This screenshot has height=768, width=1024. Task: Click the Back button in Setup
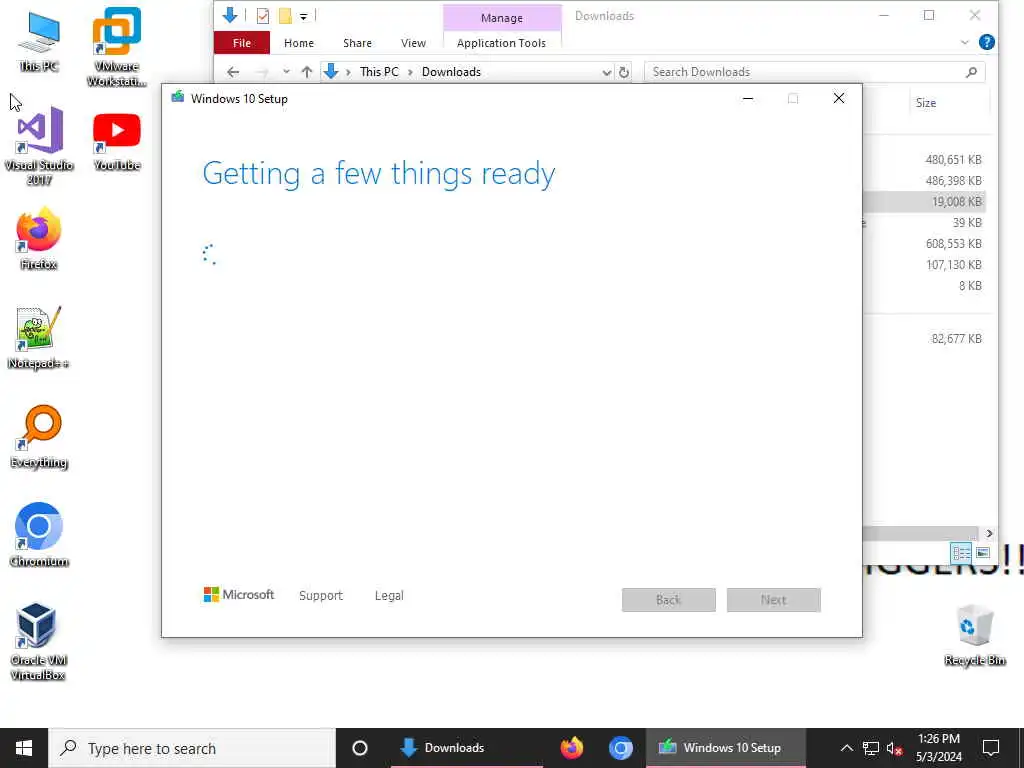point(668,600)
